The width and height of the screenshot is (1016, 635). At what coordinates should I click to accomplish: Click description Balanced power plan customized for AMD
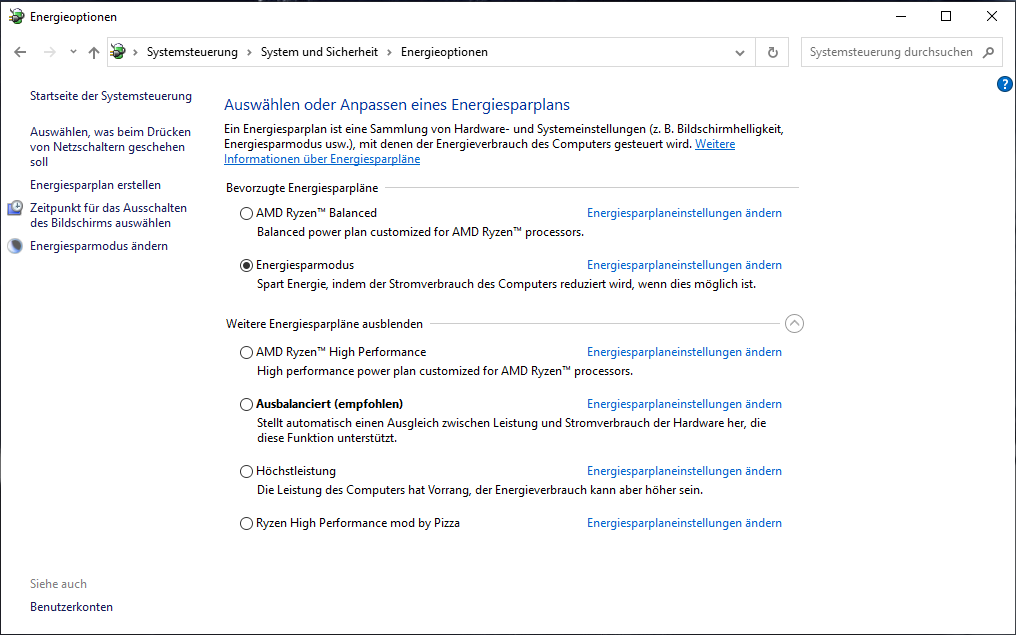click(421, 232)
